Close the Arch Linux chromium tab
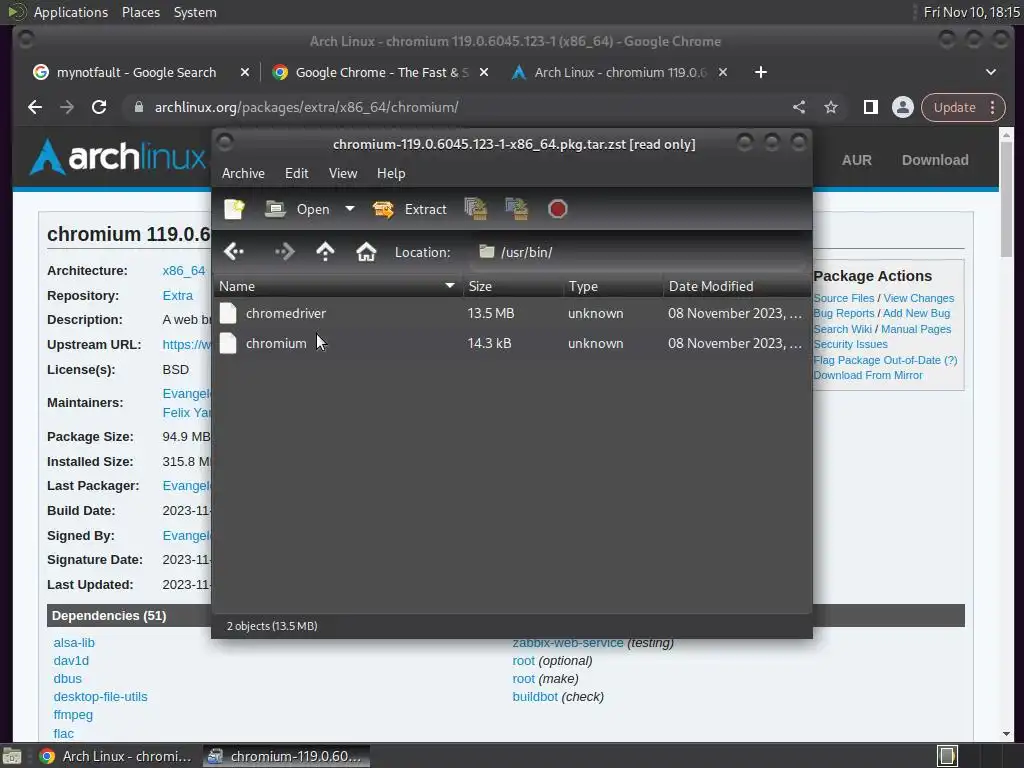 tap(723, 72)
